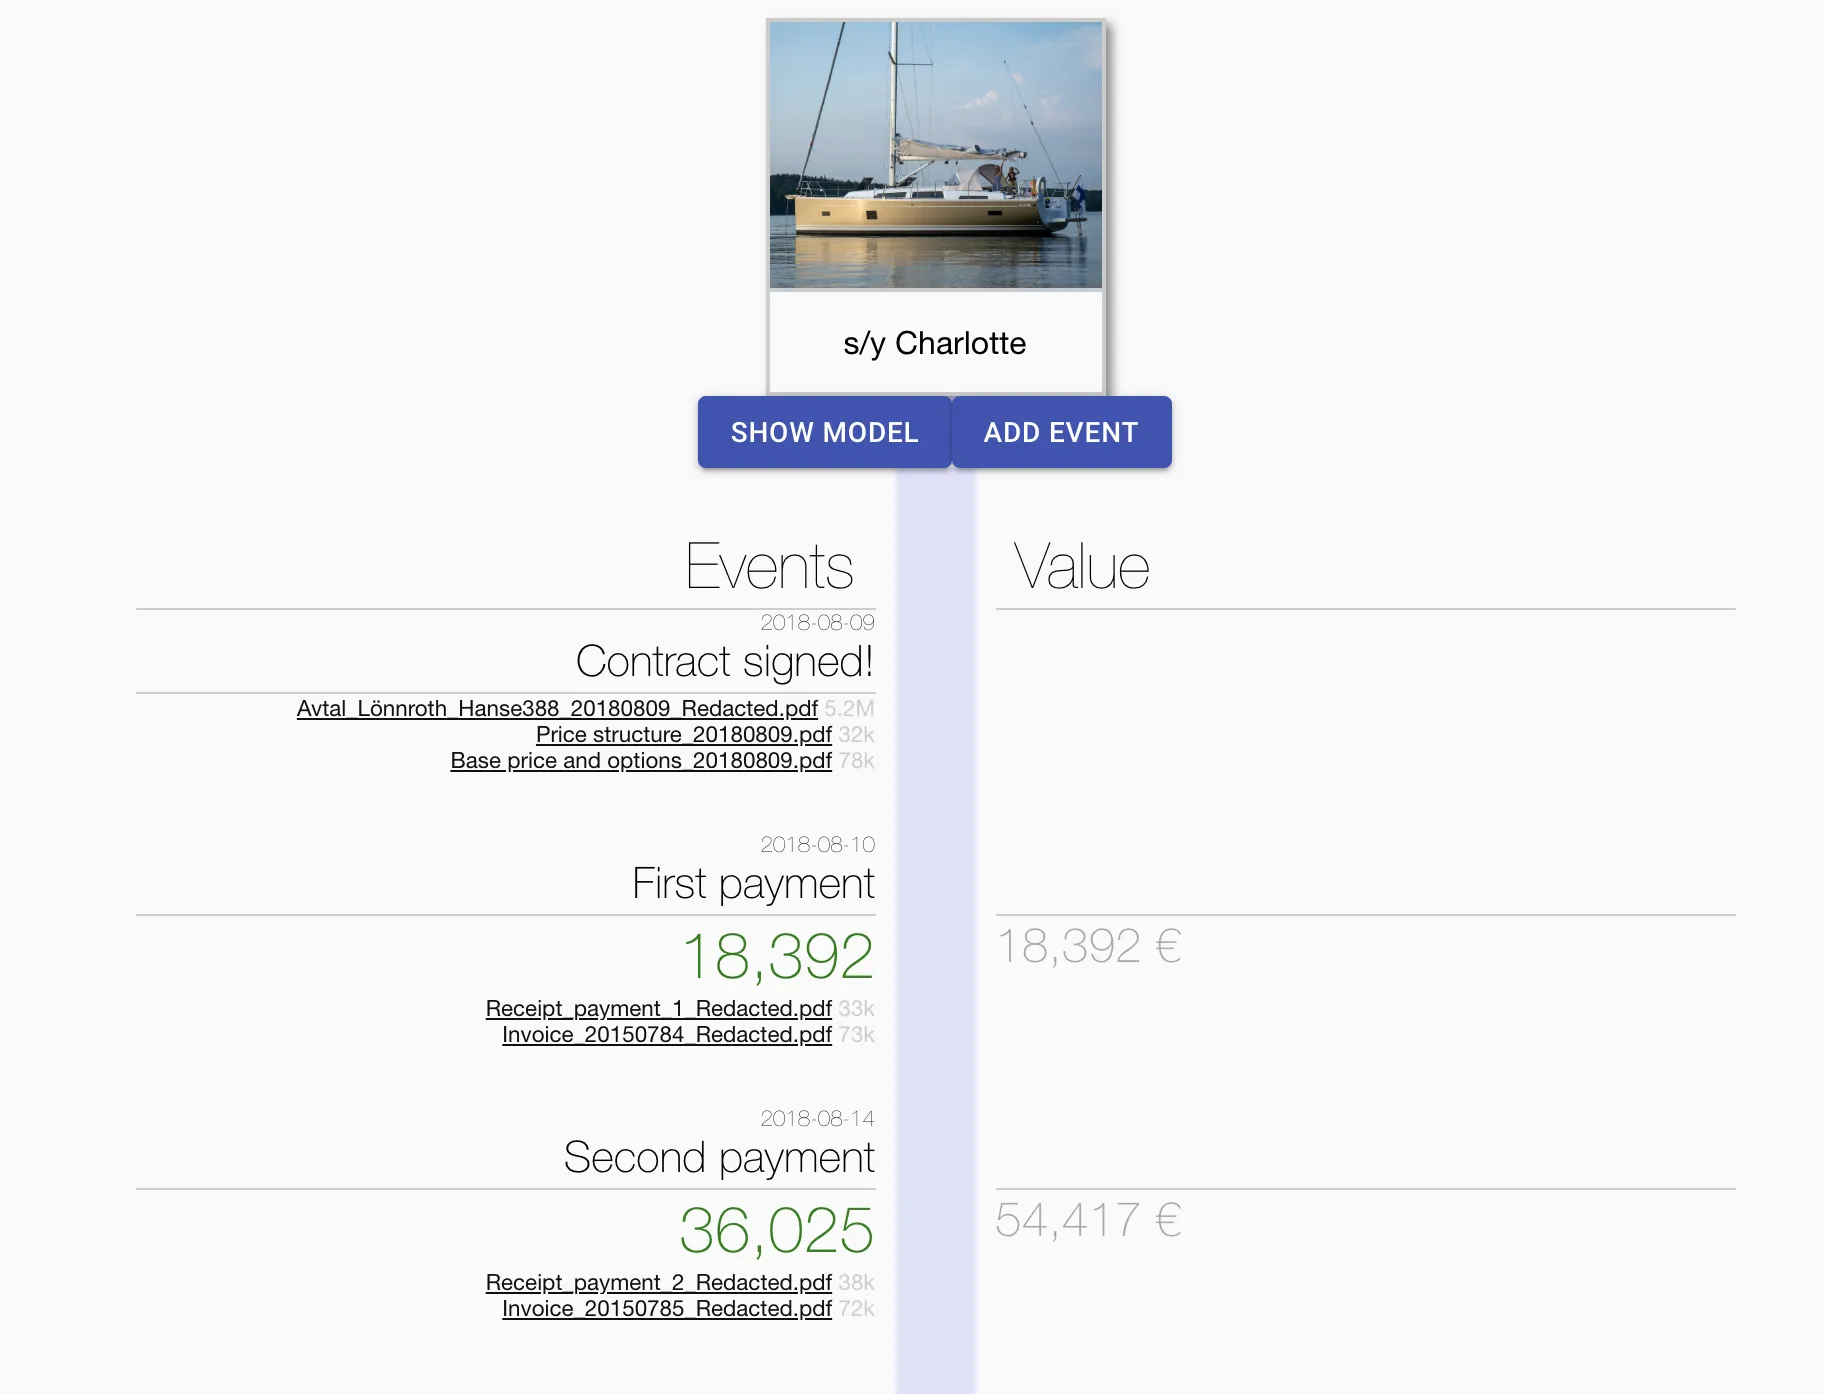Open Base price and options PDF

click(x=640, y=761)
